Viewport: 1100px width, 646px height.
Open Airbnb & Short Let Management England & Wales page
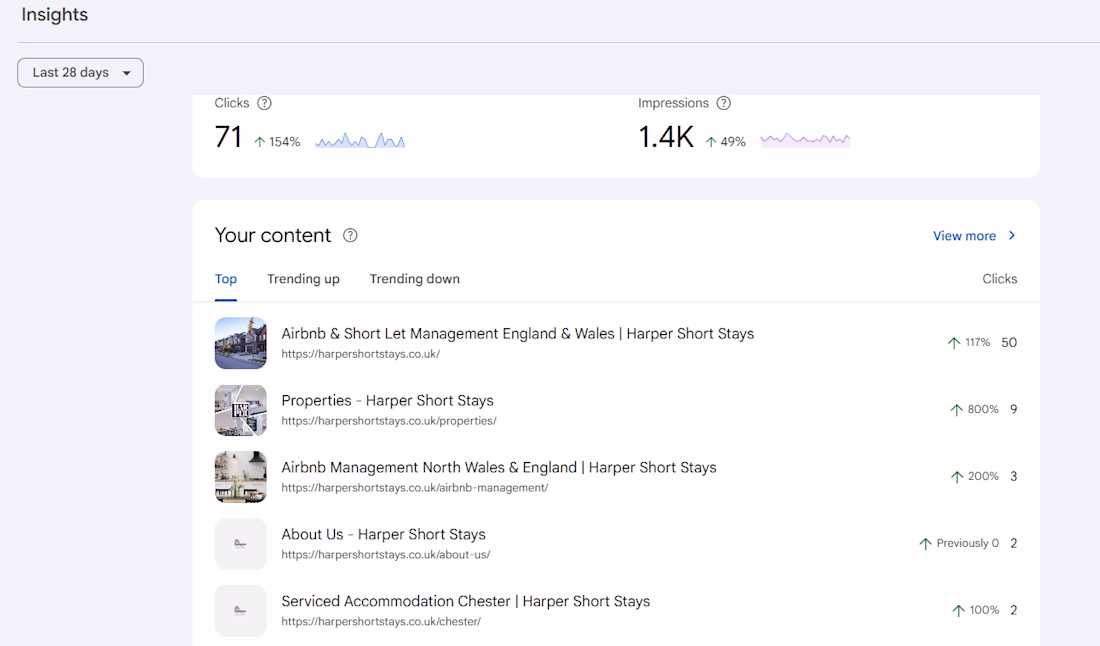click(518, 334)
